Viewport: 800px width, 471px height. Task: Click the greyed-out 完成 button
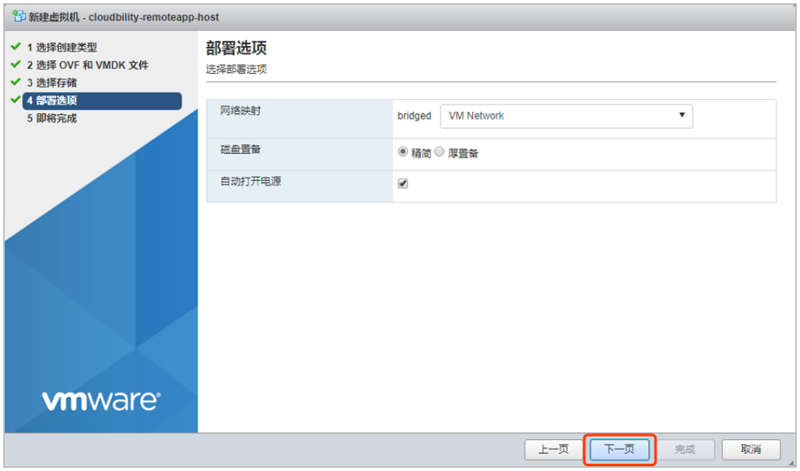coord(685,449)
